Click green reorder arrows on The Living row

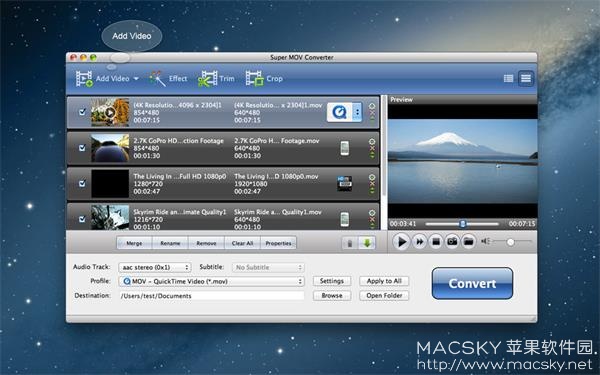tap(372, 191)
